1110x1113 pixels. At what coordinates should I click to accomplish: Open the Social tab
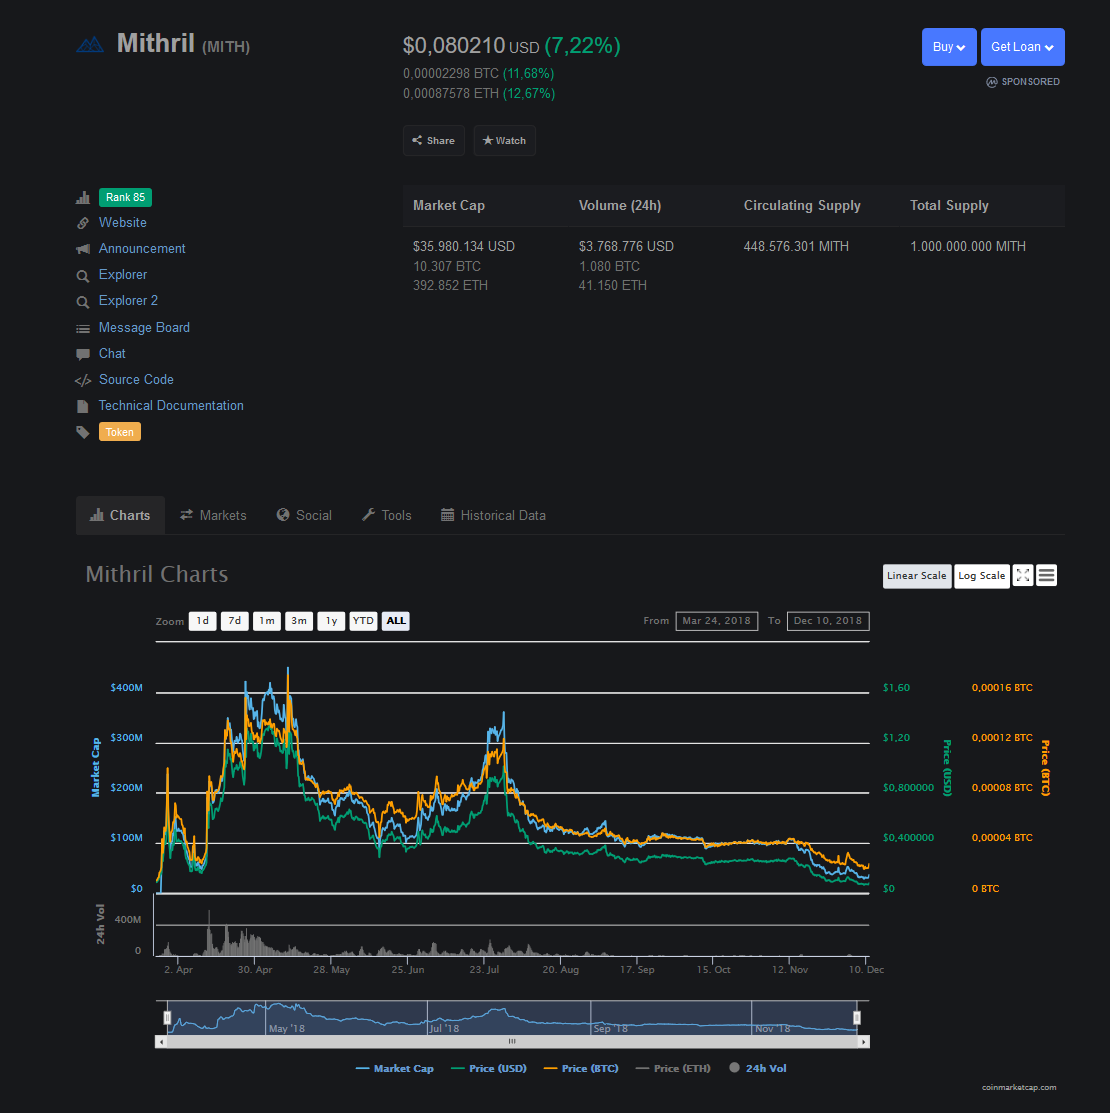pos(304,515)
